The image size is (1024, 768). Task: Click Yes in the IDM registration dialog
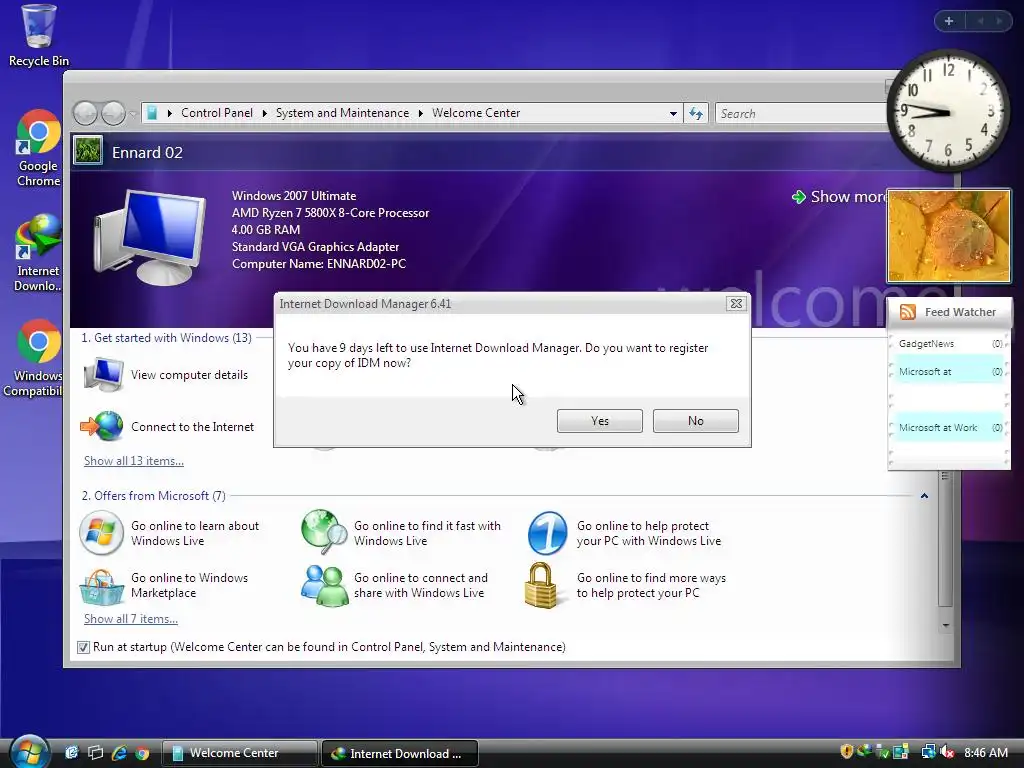[x=600, y=421]
